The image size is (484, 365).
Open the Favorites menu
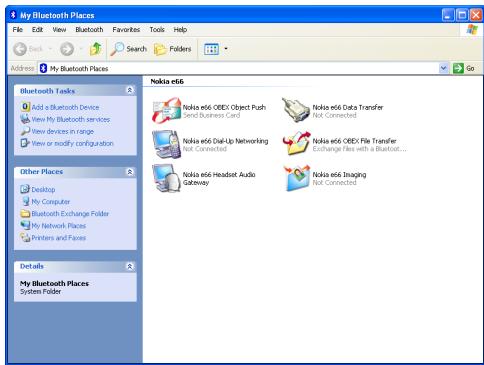point(126,30)
